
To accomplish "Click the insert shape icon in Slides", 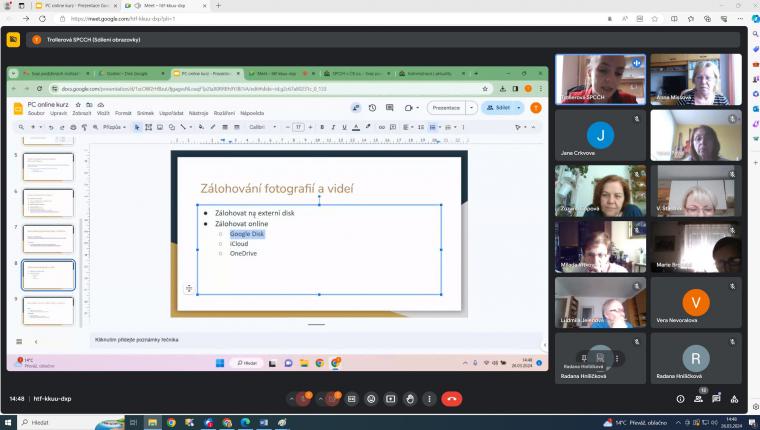I will point(172,127).
